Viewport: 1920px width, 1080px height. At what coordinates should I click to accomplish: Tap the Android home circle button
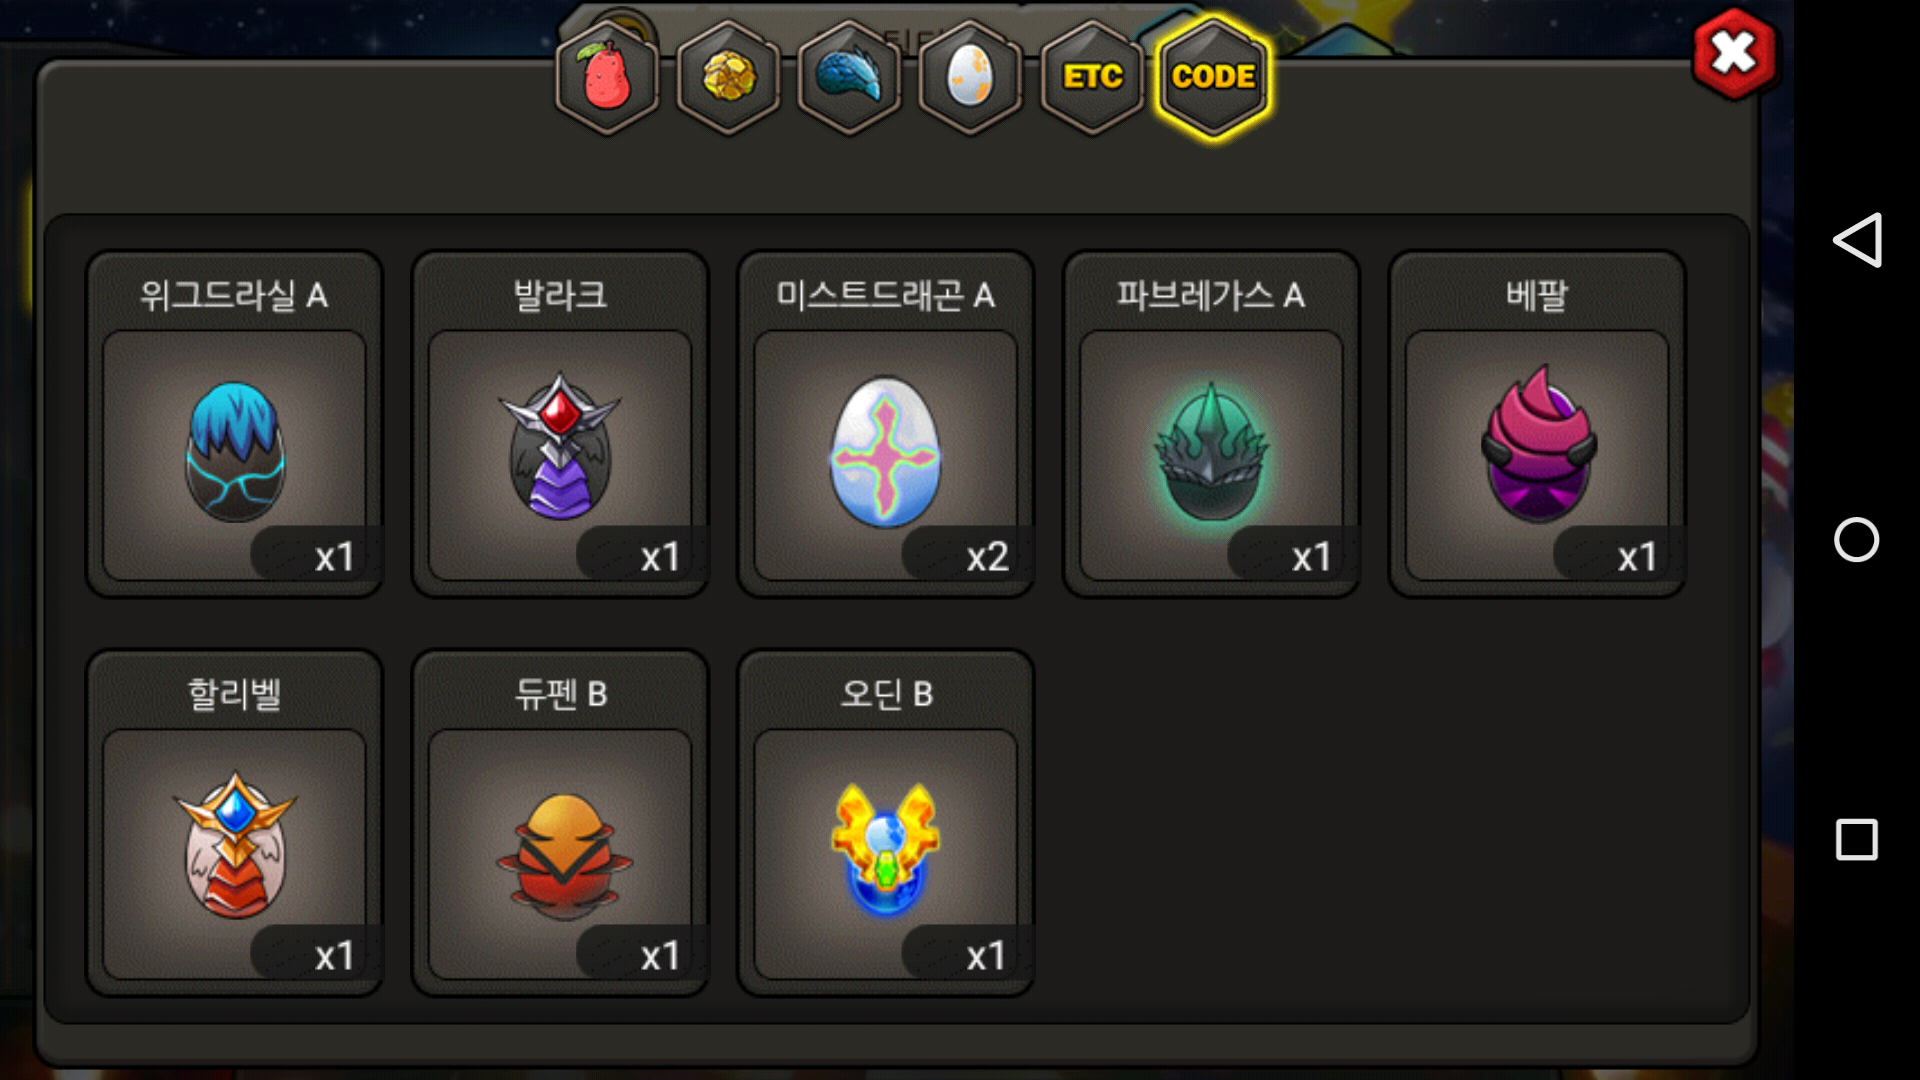pyautogui.click(x=1857, y=540)
